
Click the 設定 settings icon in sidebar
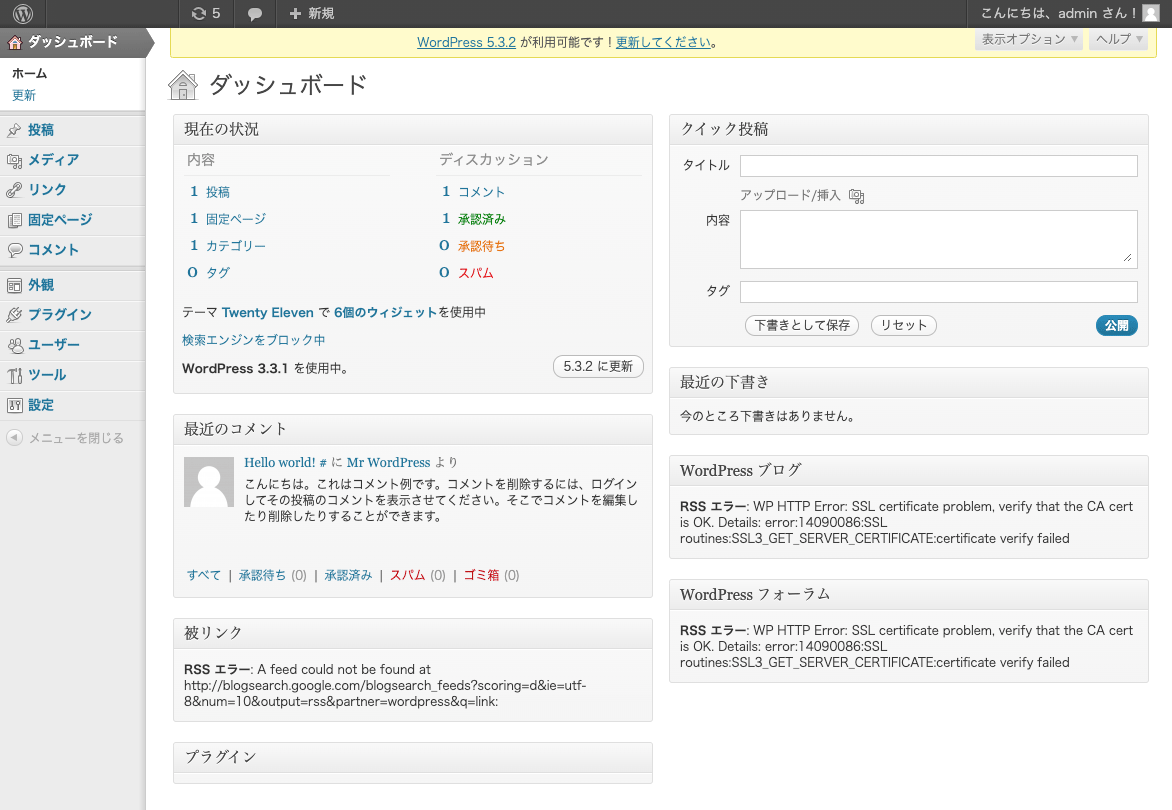(14, 406)
